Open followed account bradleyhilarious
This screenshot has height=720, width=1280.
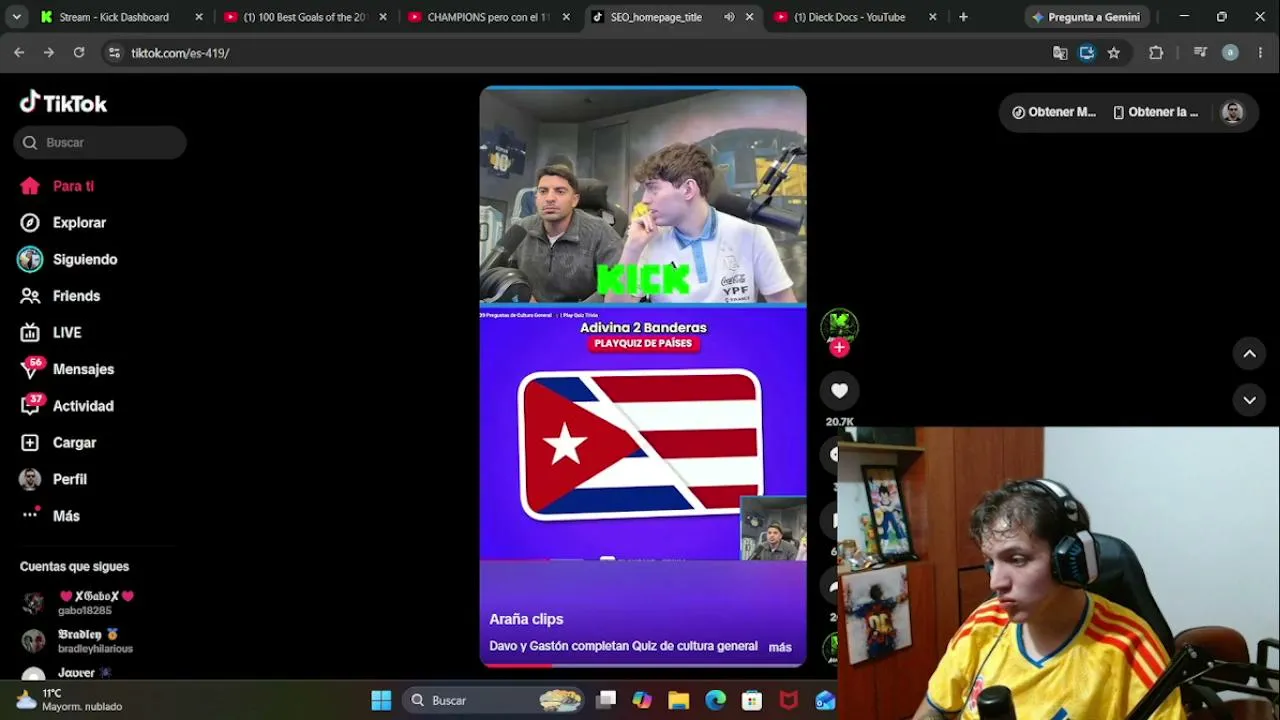click(x=78, y=641)
